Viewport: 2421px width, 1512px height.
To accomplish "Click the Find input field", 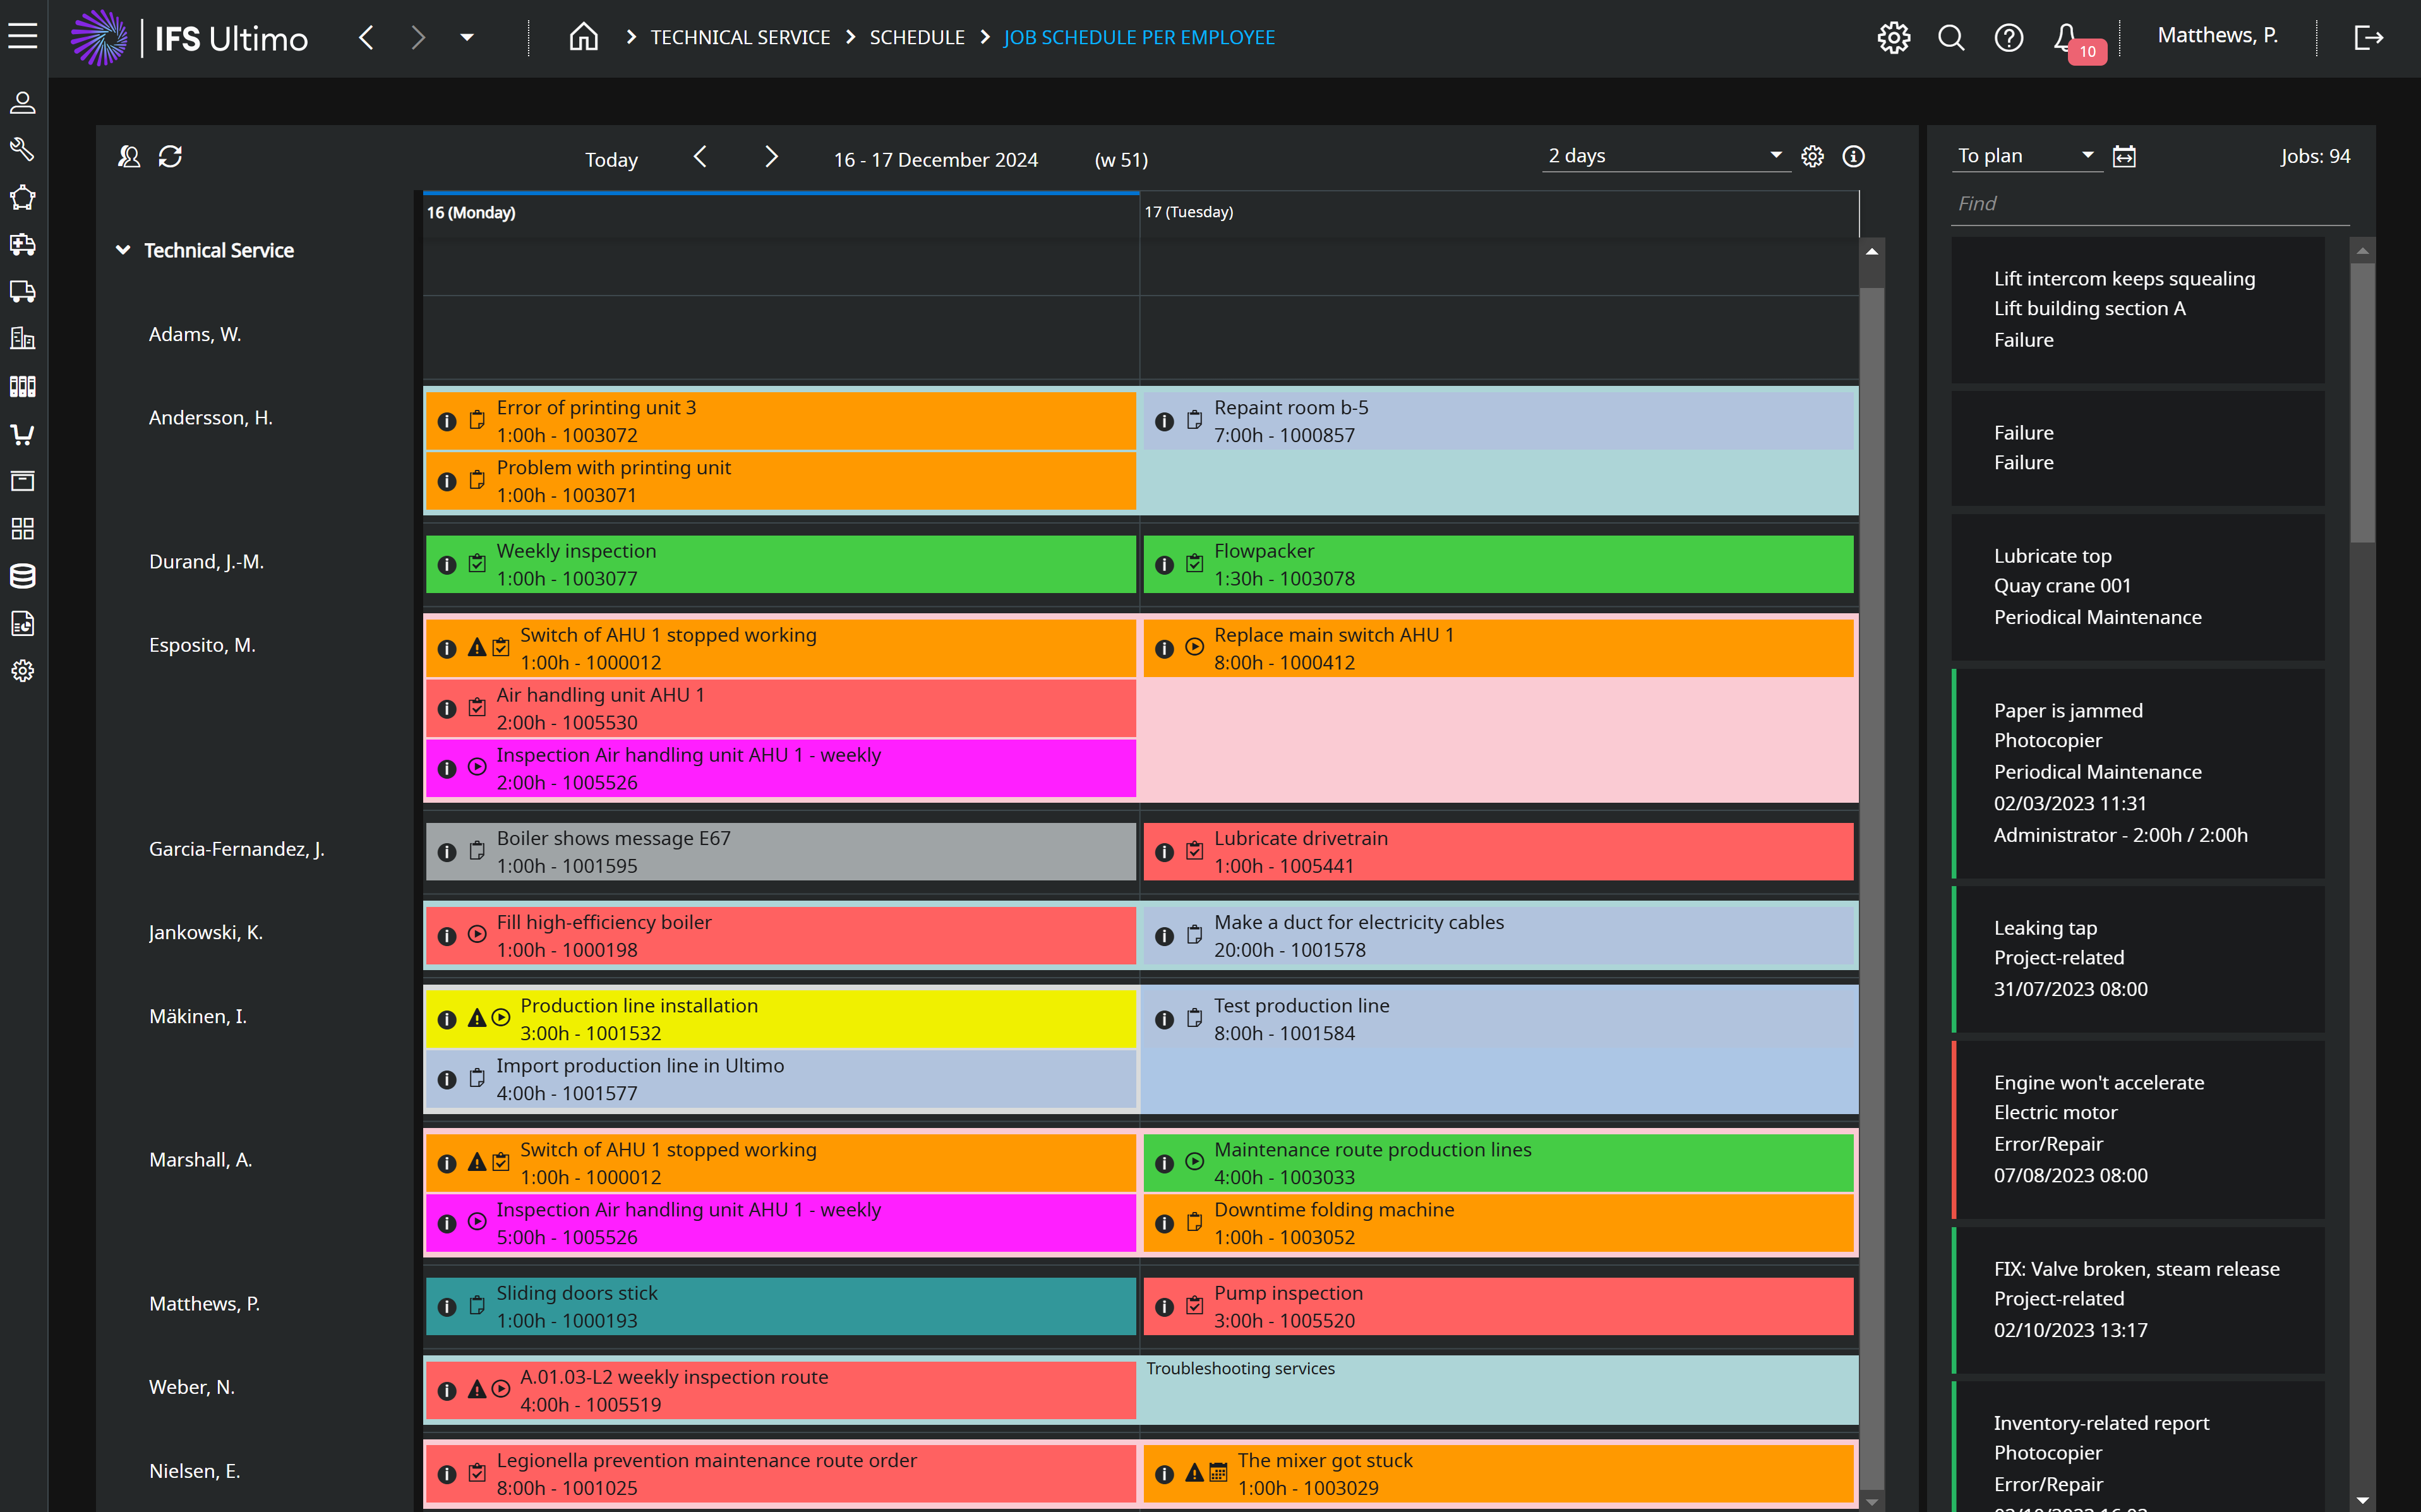I will (x=2150, y=204).
